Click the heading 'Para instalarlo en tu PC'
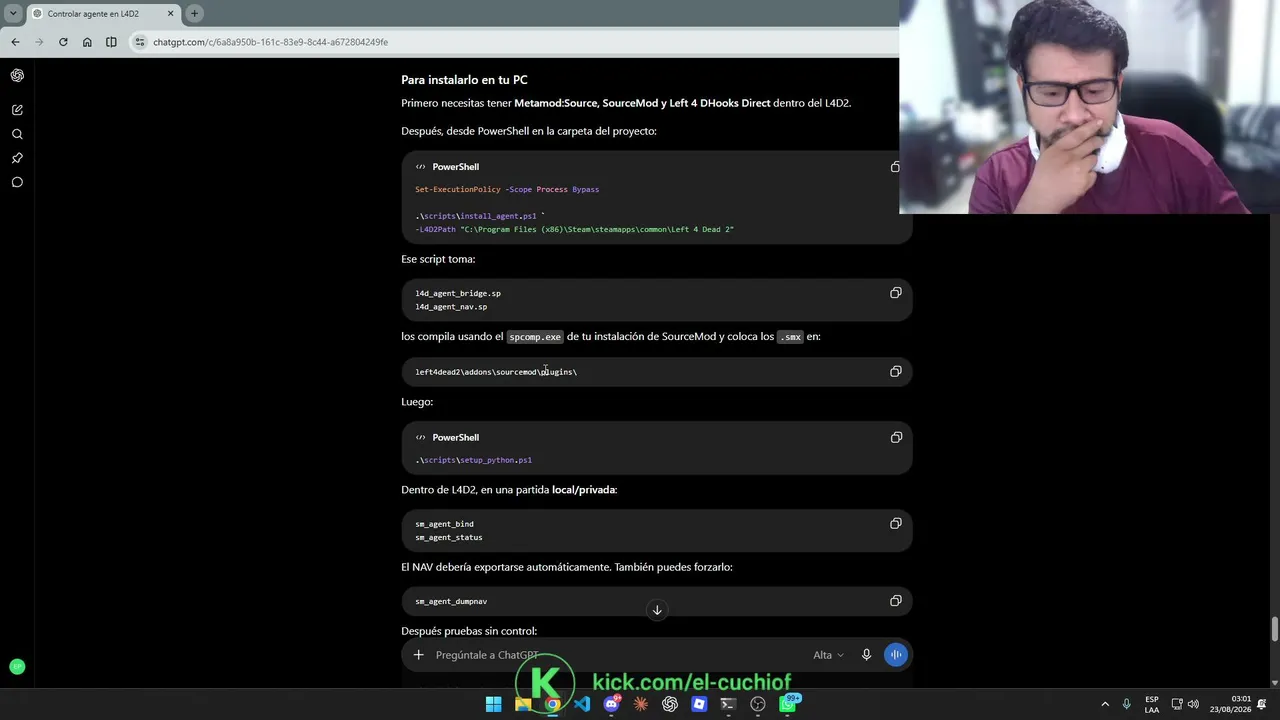 (464, 80)
